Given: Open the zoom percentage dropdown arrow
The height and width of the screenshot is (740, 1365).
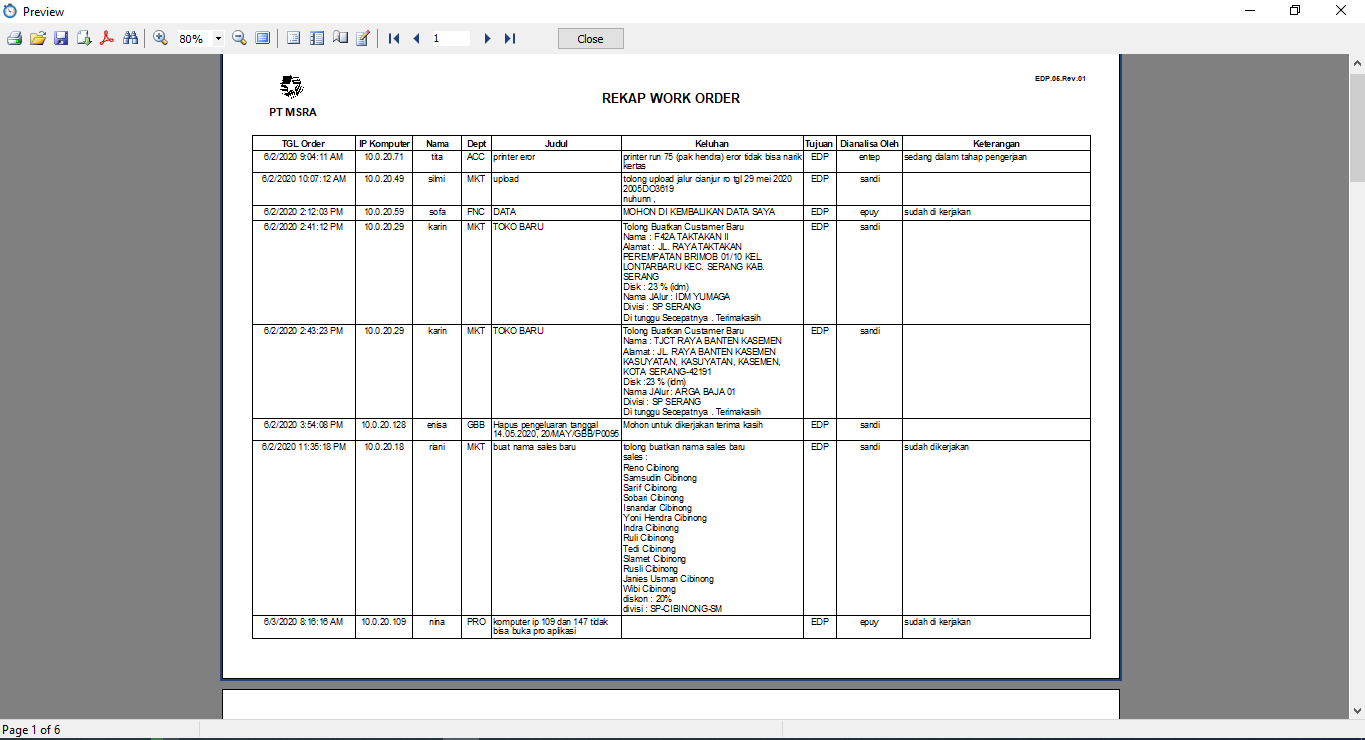Looking at the screenshot, I should (x=218, y=39).
